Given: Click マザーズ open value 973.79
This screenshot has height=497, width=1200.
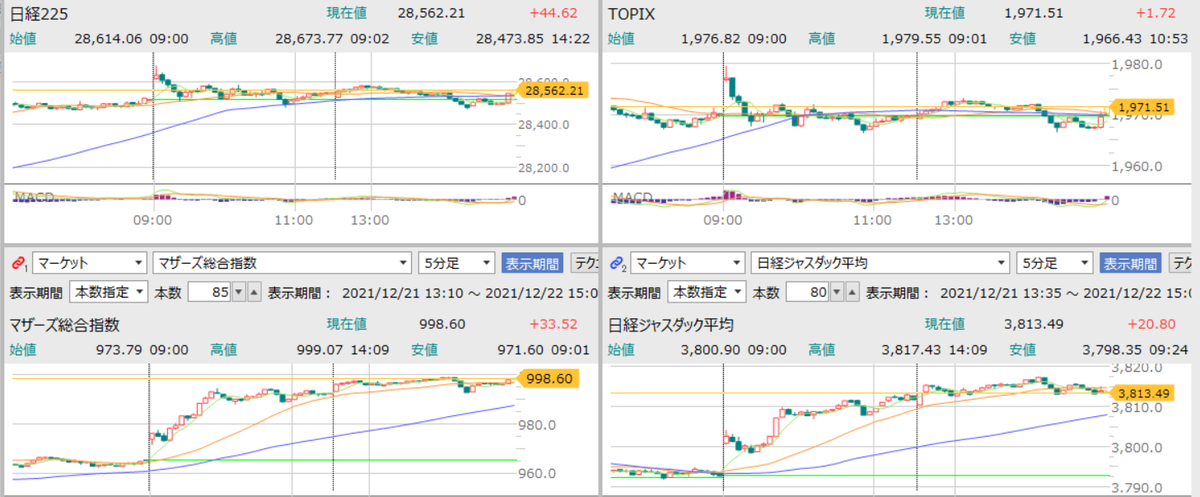Looking at the screenshot, I should 120,349.
